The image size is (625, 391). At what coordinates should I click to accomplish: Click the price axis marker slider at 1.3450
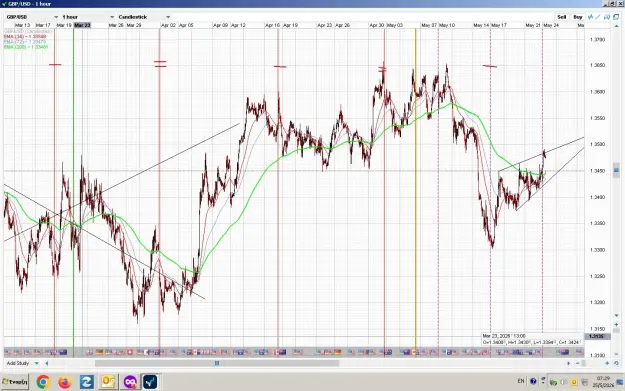pyautogui.click(x=616, y=171)
